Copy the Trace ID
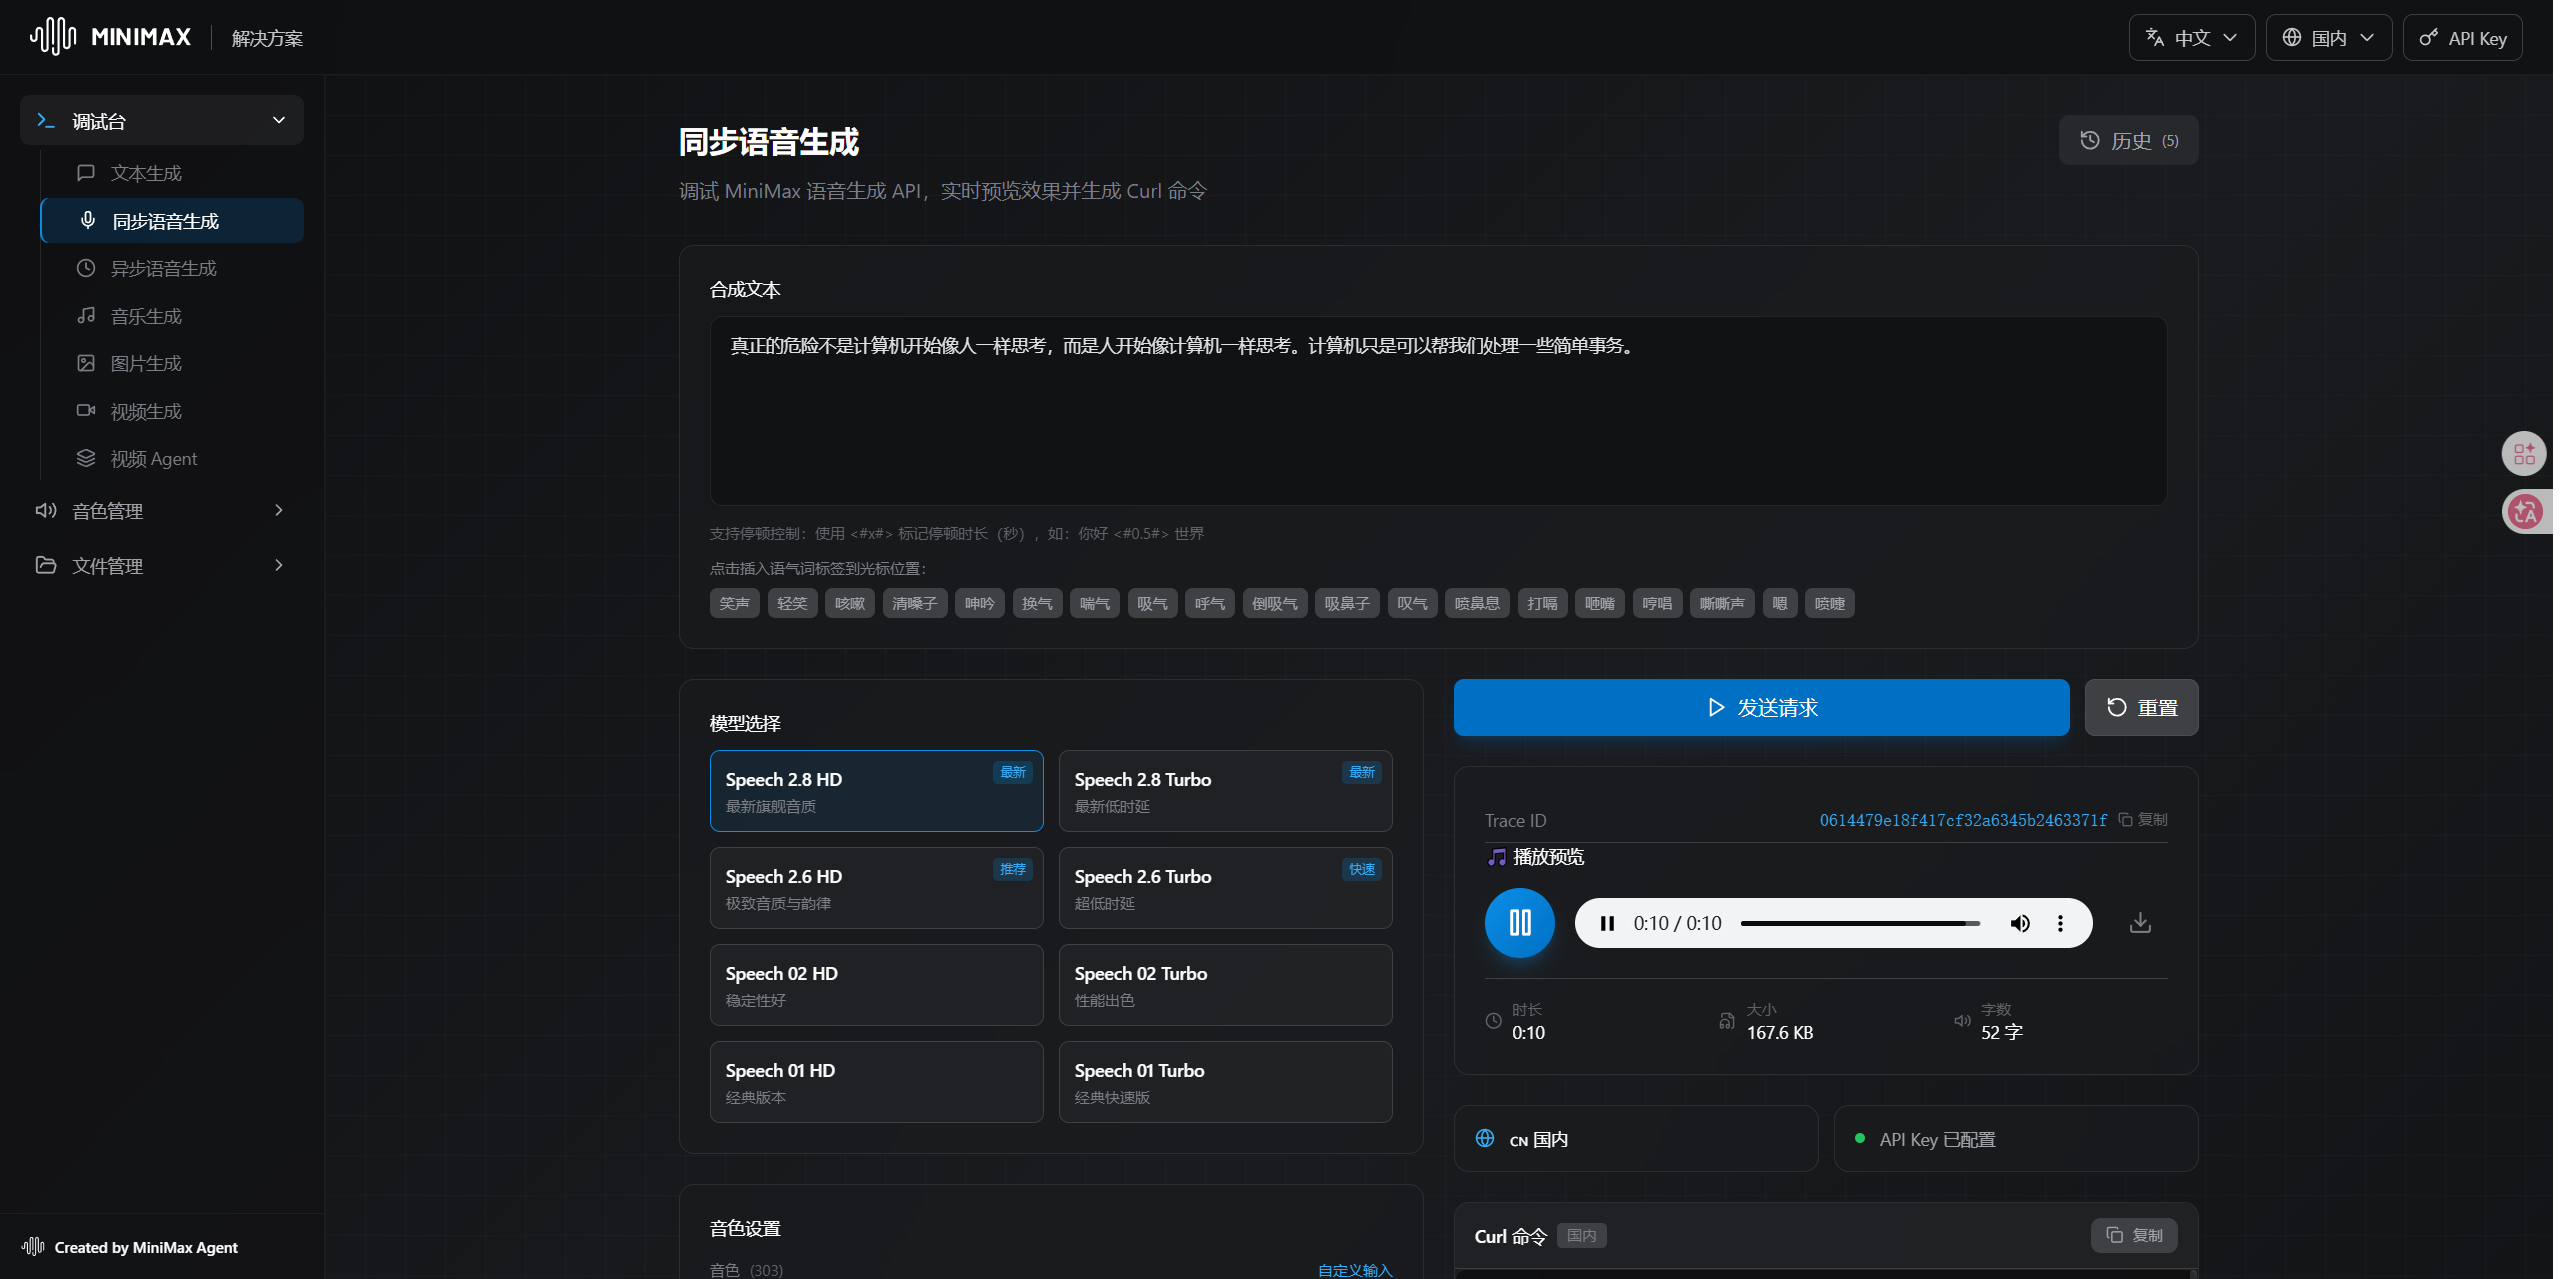Screen dimensions: 2560x1279 tap(2143, 819)
